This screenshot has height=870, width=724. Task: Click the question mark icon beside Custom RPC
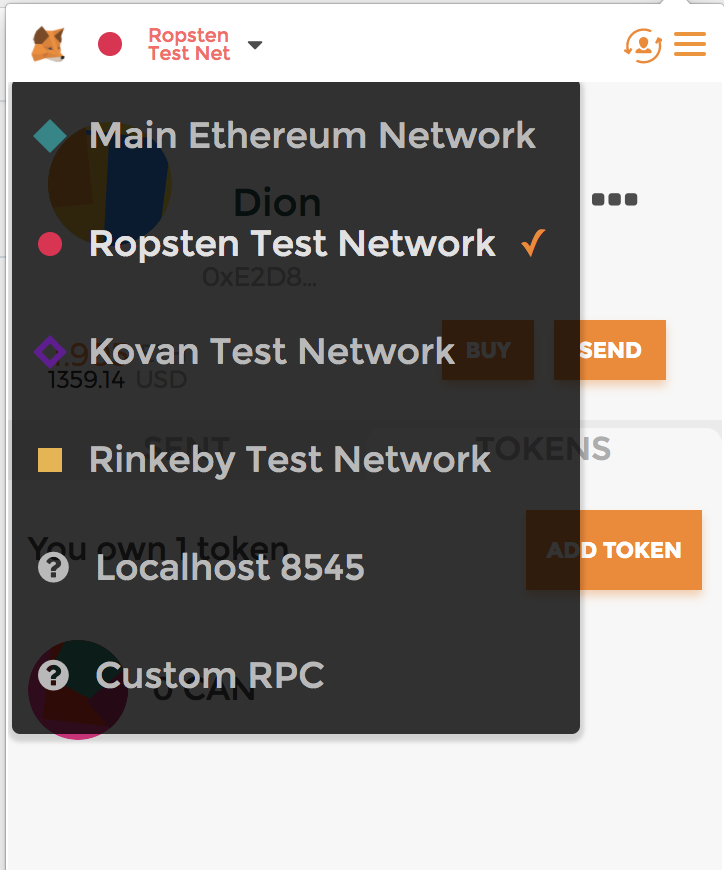(x=53, y=675)
